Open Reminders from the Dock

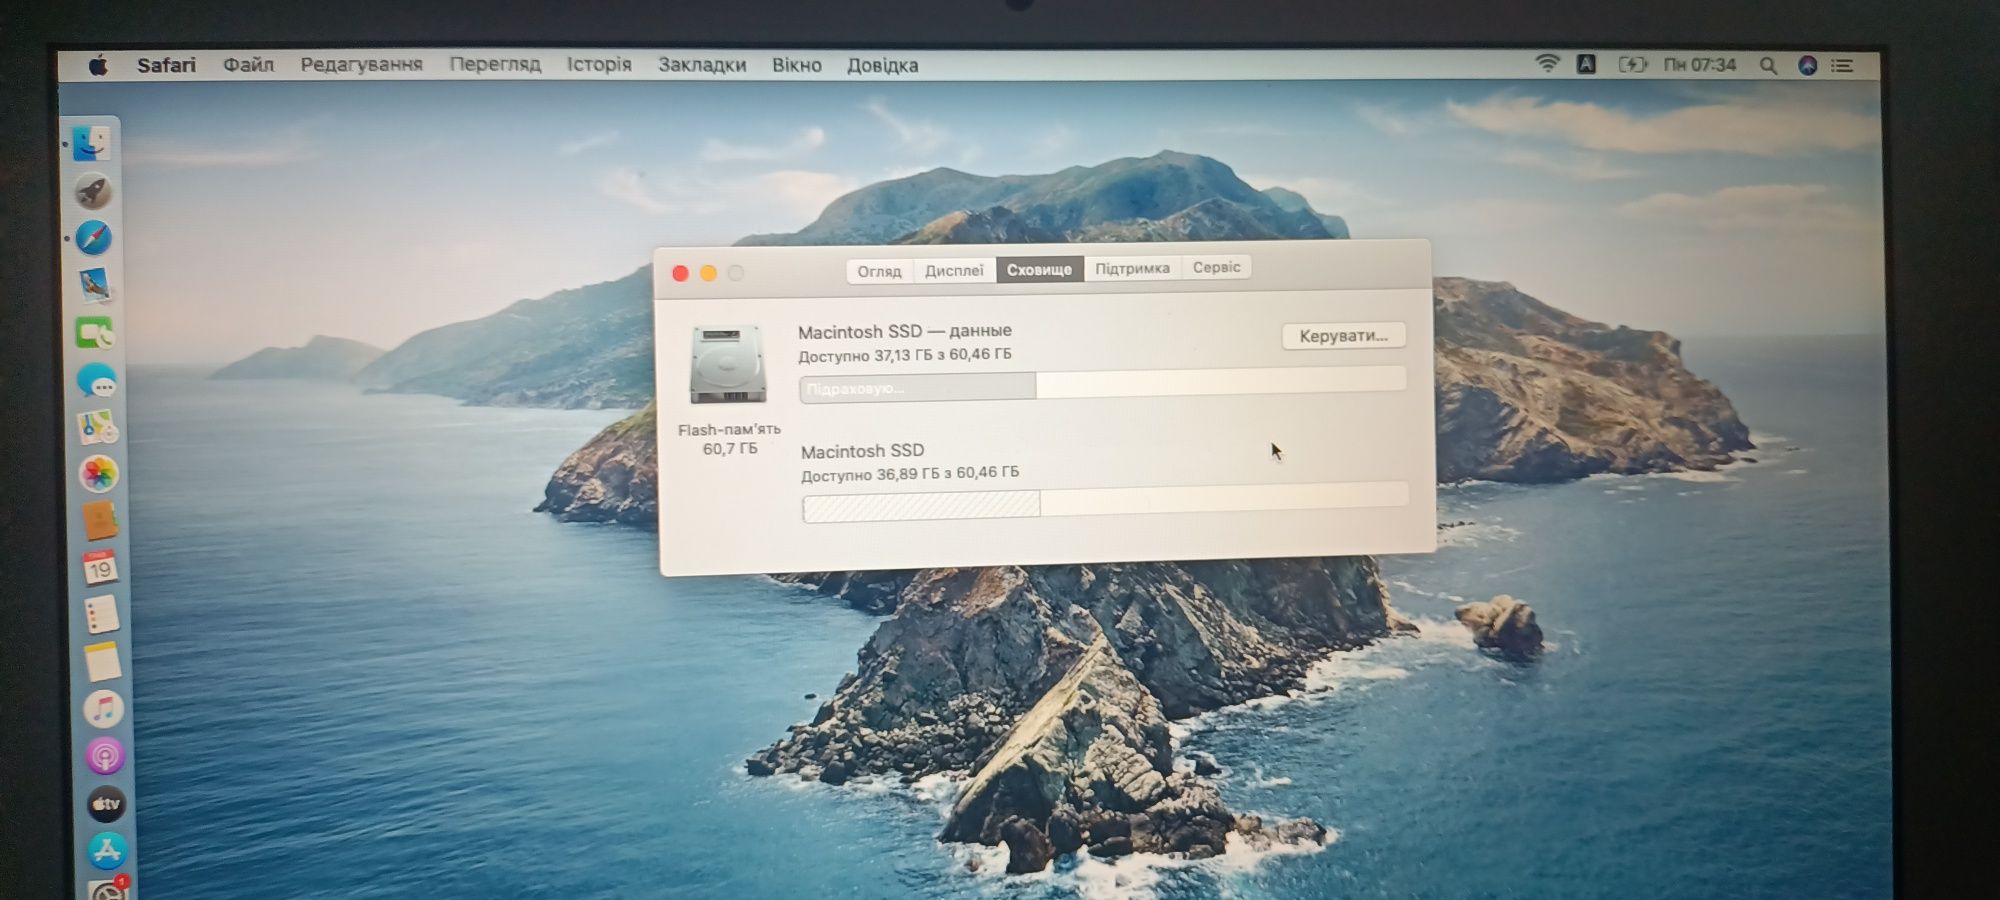(x=101, y=615)
